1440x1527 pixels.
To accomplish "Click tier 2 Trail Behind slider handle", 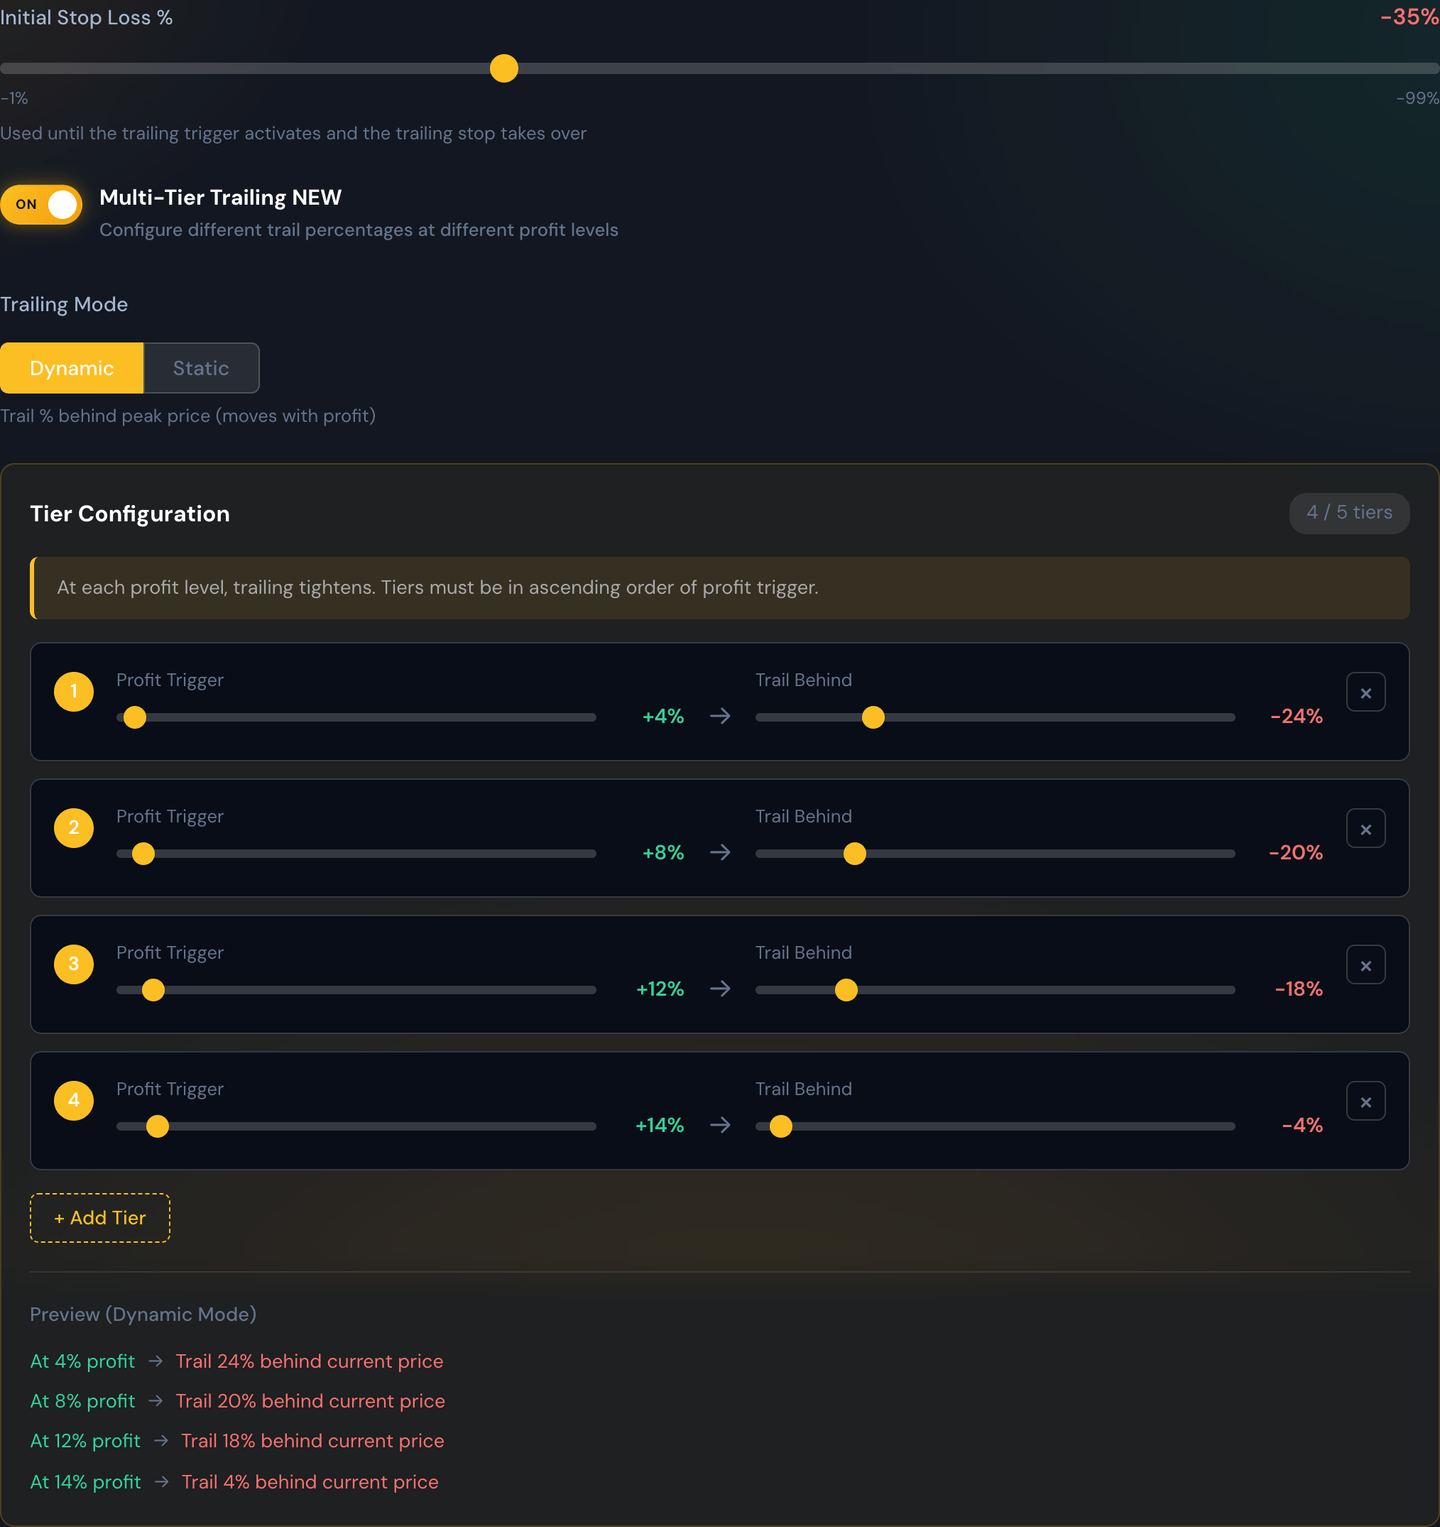I will pyautogui.click(x=854, y=853).
